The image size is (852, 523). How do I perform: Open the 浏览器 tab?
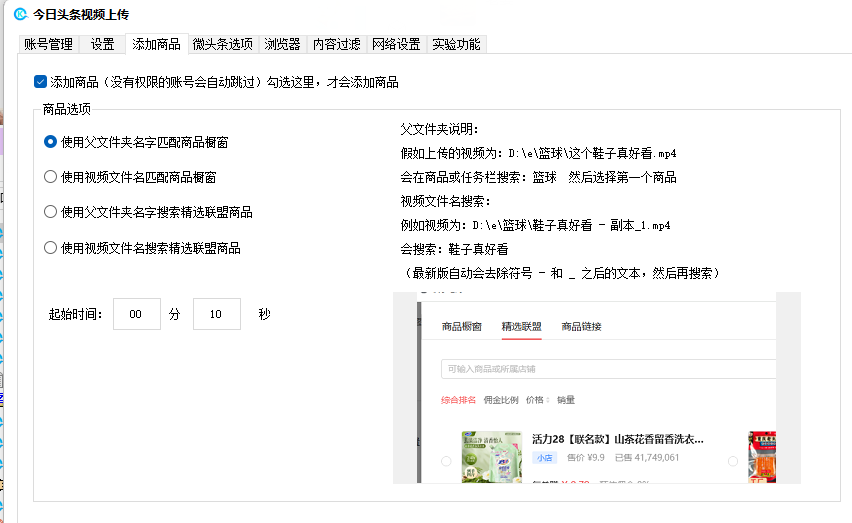coord(282,44)
